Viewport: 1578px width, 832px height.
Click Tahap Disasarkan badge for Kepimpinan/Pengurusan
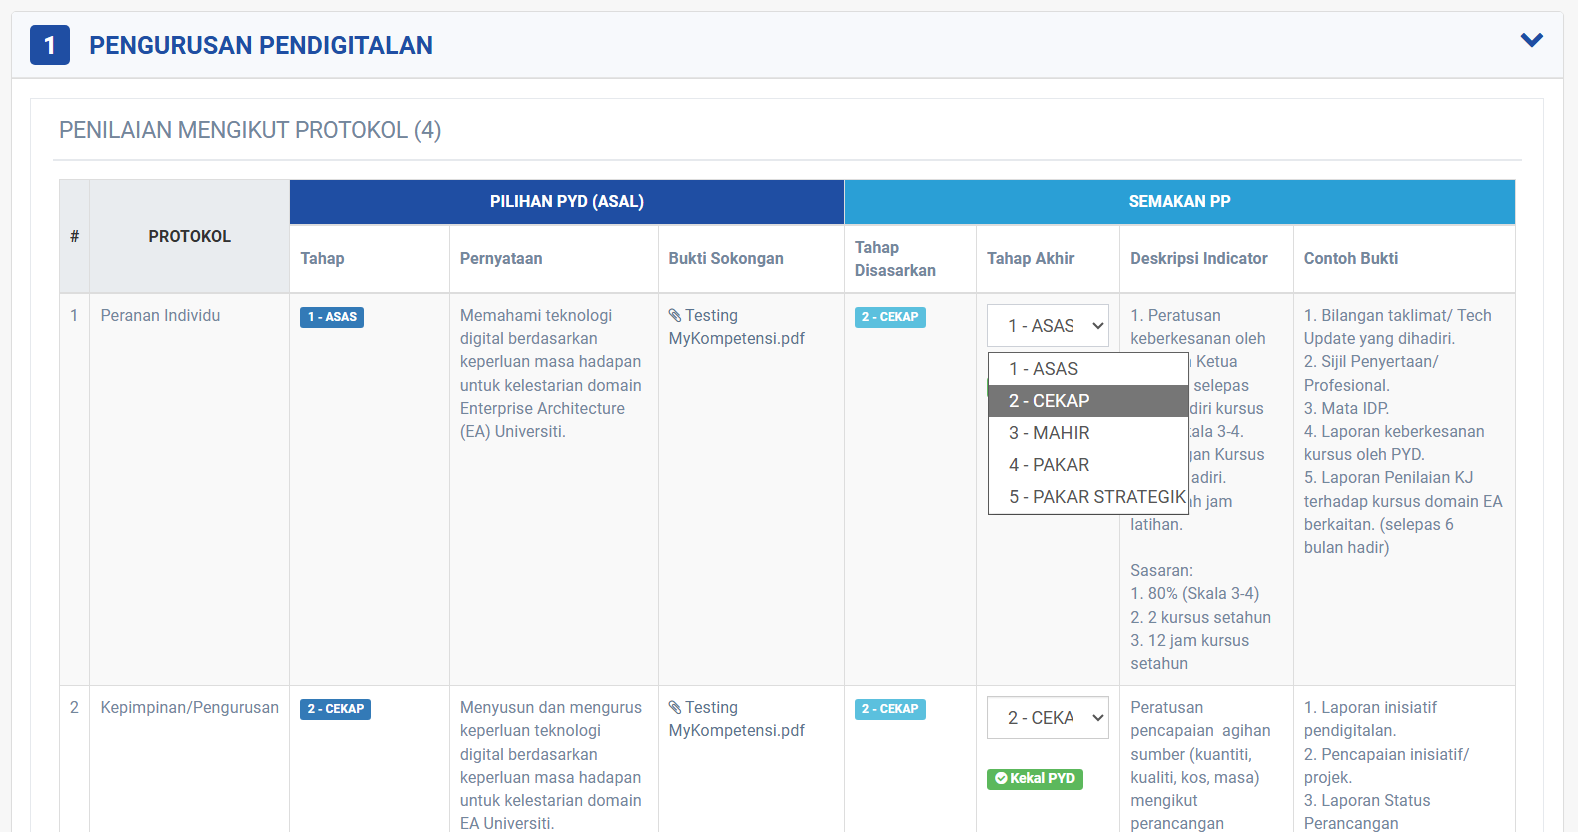pyautogui.click(x=890, y=709)
